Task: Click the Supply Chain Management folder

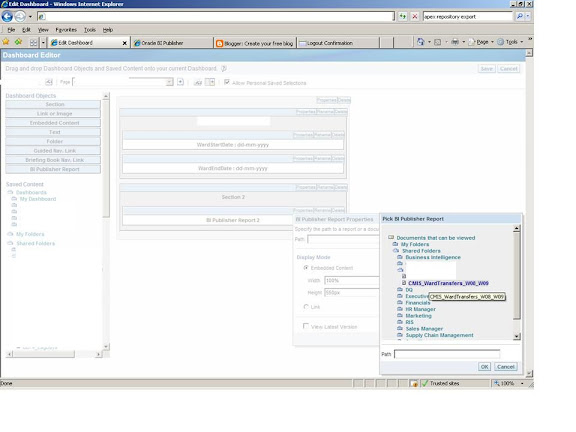Action: (439, 335)
